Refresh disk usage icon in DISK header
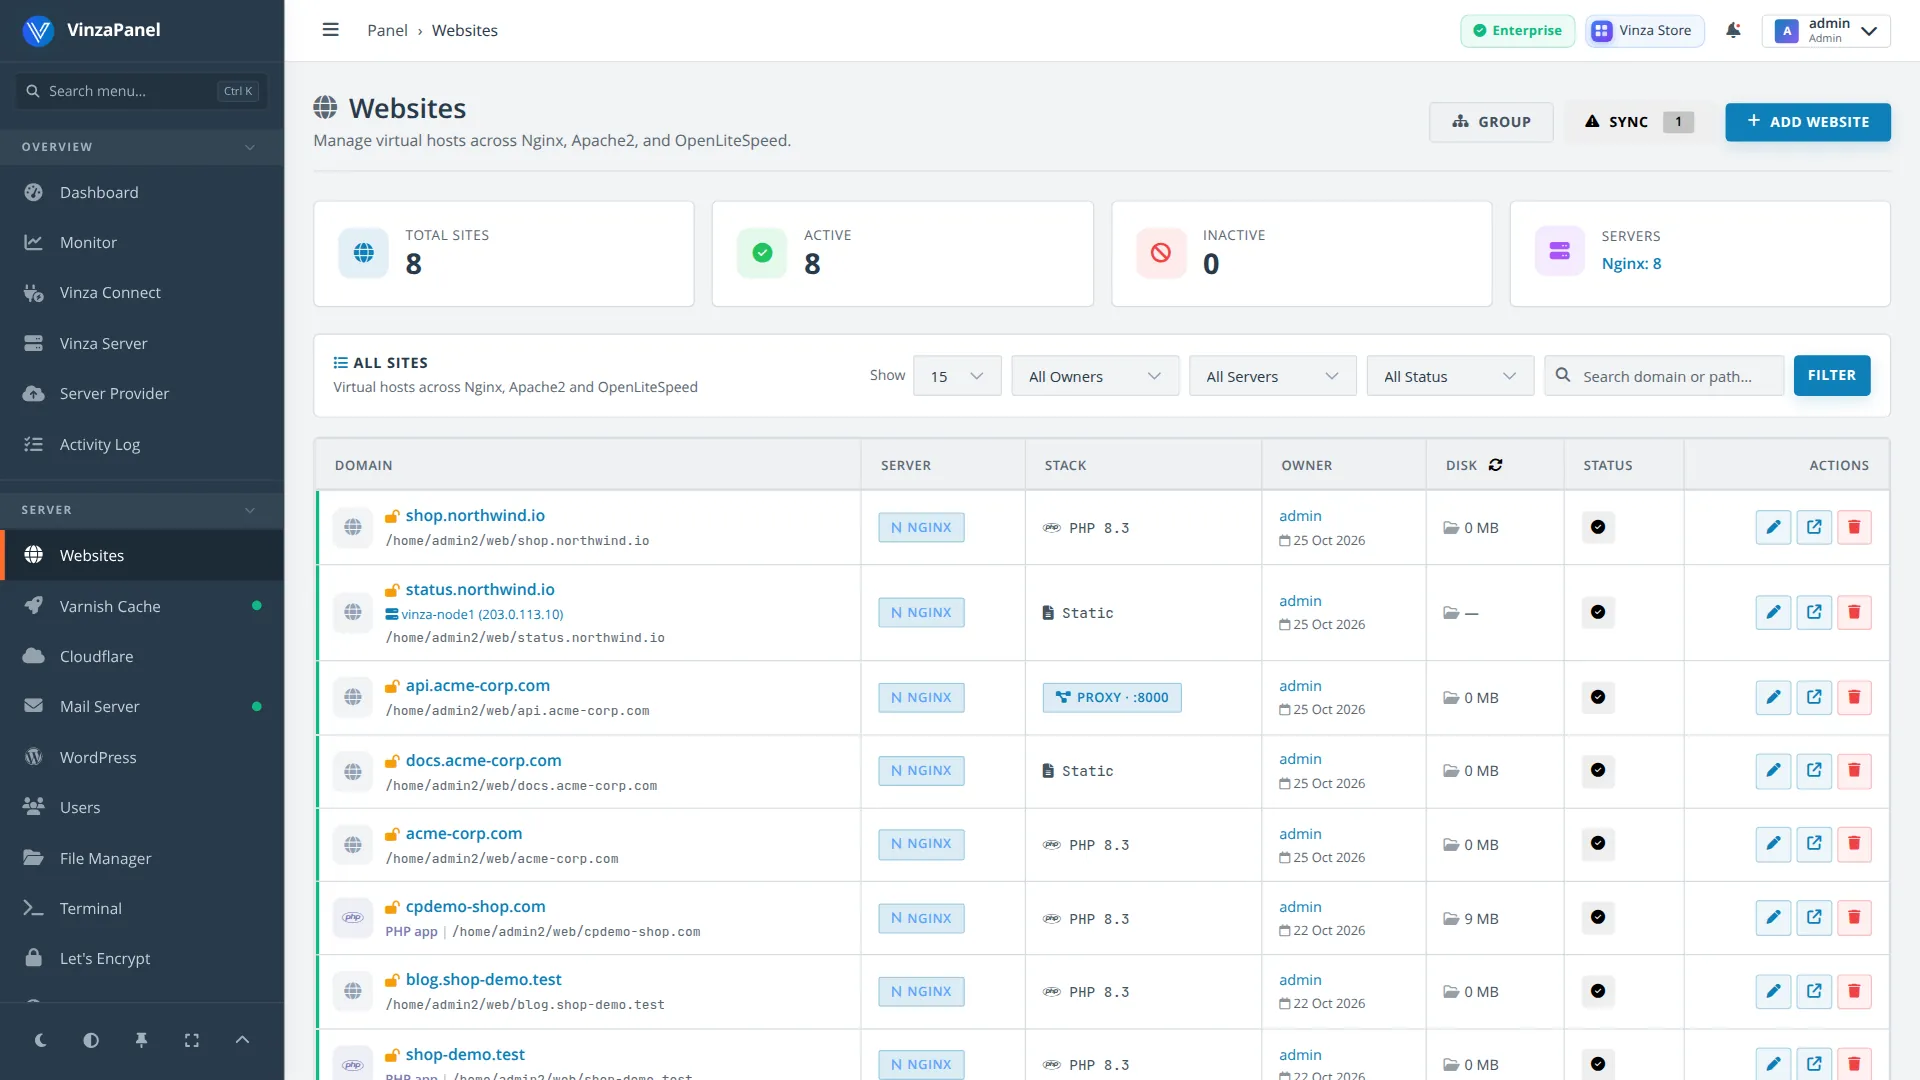The height and width of the screenshot is (1080, 1920). tap(1496, 465)
